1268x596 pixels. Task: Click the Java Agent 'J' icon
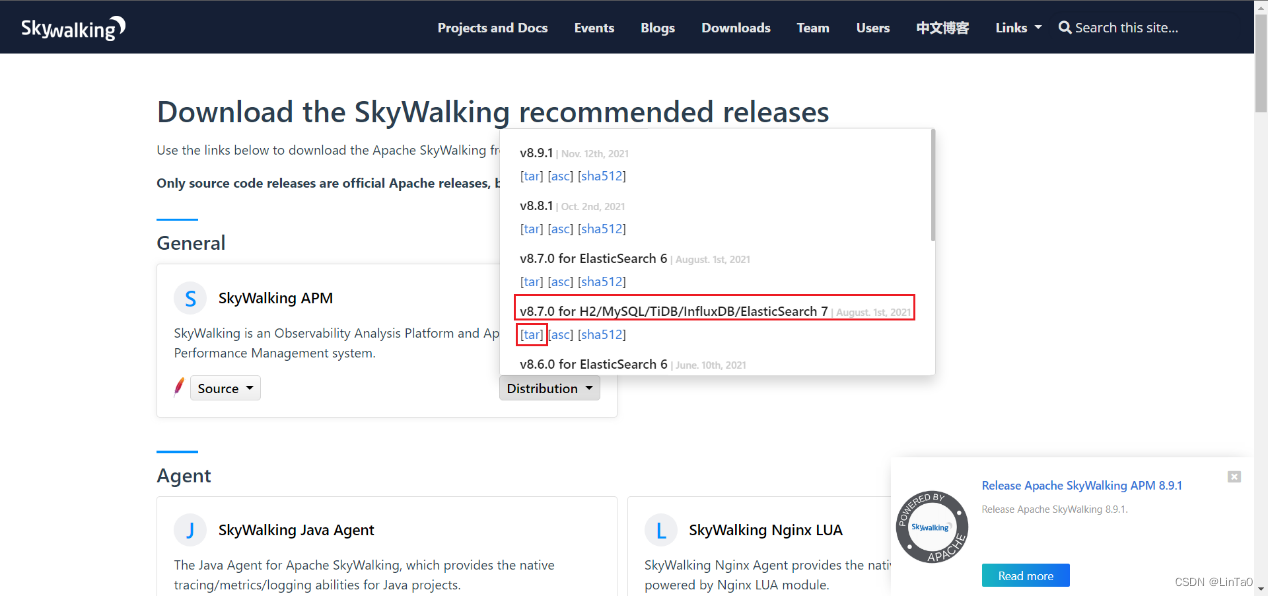190,530
